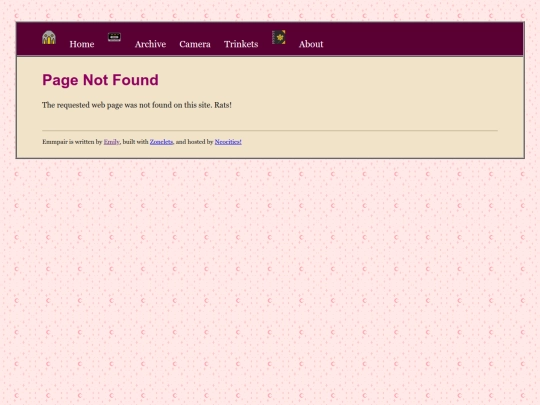The height and width of the screenshot is (405, 540).
Task: Open the Archive nav link
Action: click(150, 44)
